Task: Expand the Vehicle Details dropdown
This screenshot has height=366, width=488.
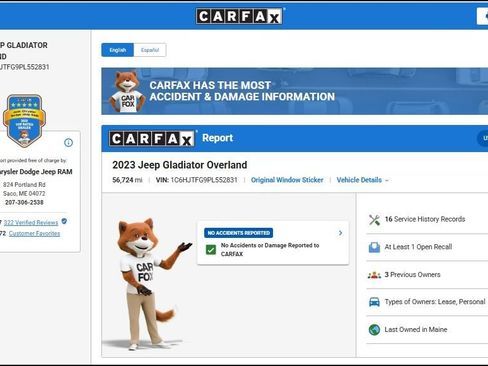Action: pyautogui.click(x=362, y=180)
